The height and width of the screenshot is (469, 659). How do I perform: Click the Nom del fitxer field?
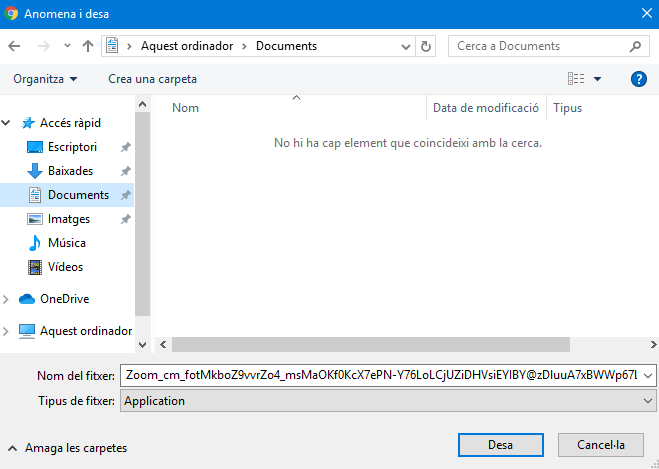pos(380,375)
